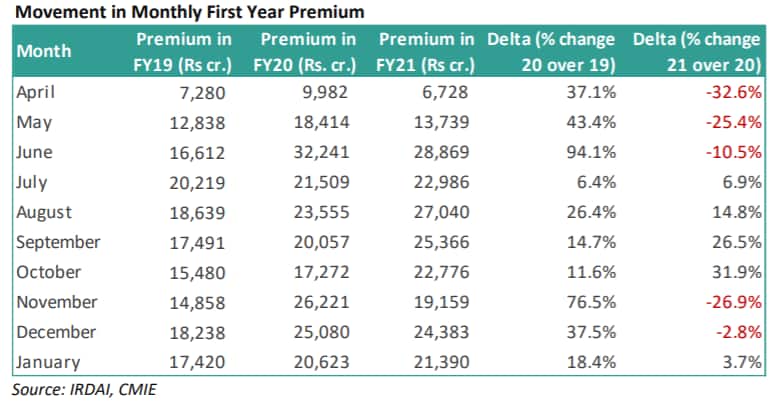This screenshot has height=409, width=777.
Task: Select the 'April' row label
Action: (37, 92)
